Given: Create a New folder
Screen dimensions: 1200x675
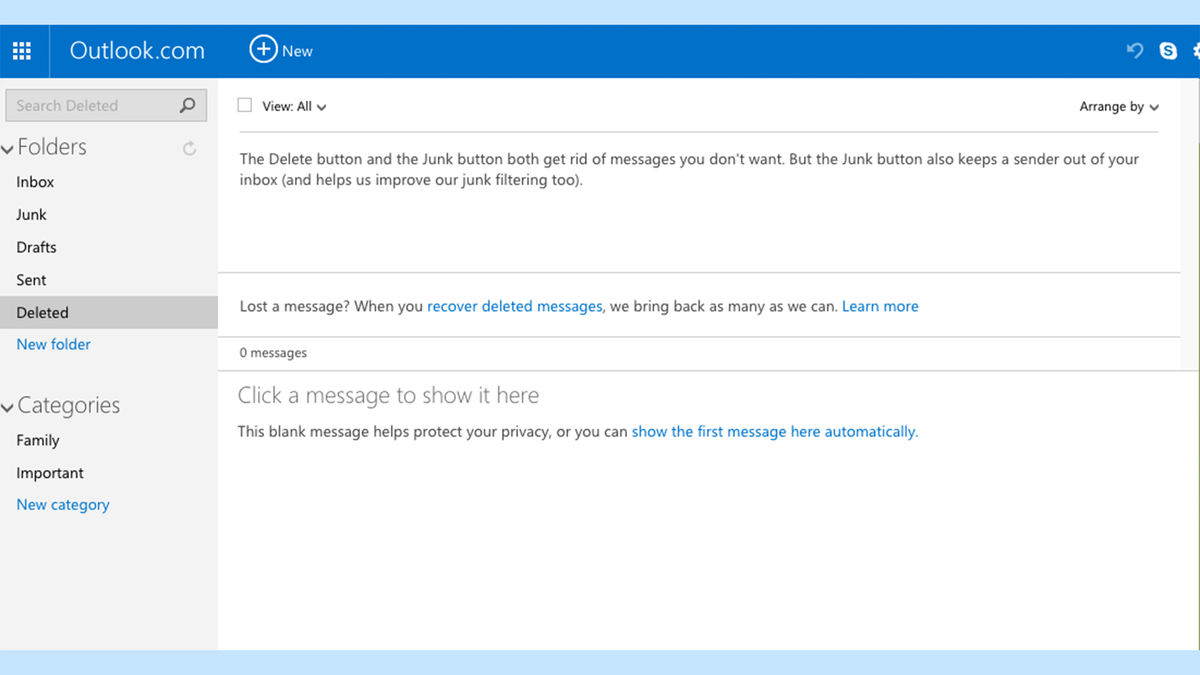Looking at the screenshot, I should [53, 344].
